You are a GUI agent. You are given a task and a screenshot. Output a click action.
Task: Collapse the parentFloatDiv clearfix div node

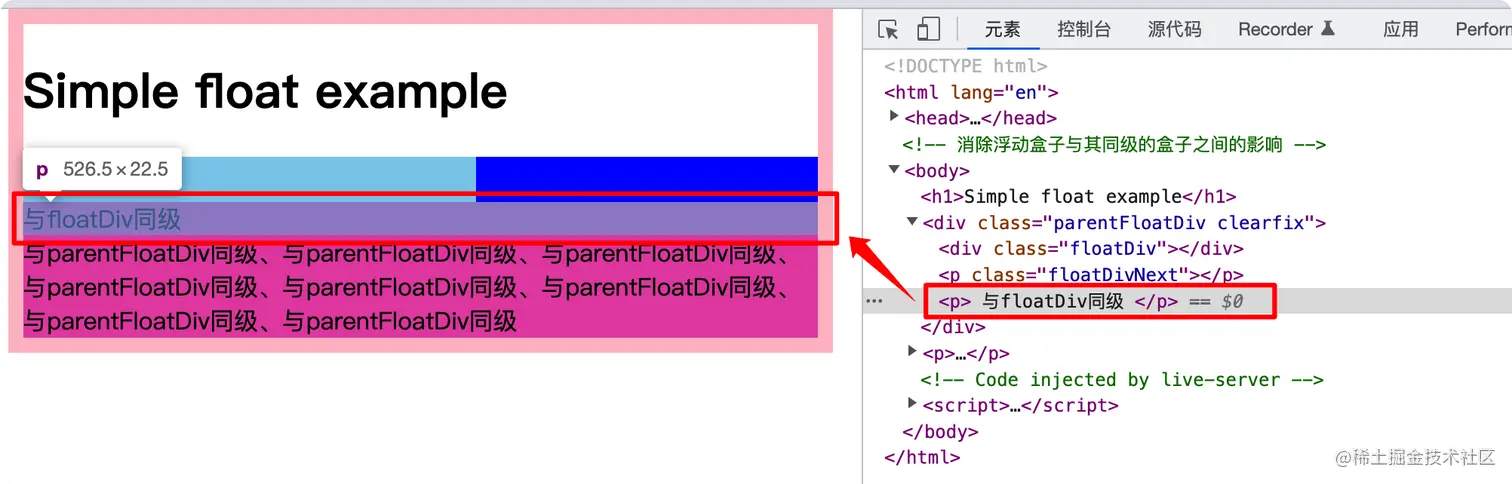pos(912,222)
